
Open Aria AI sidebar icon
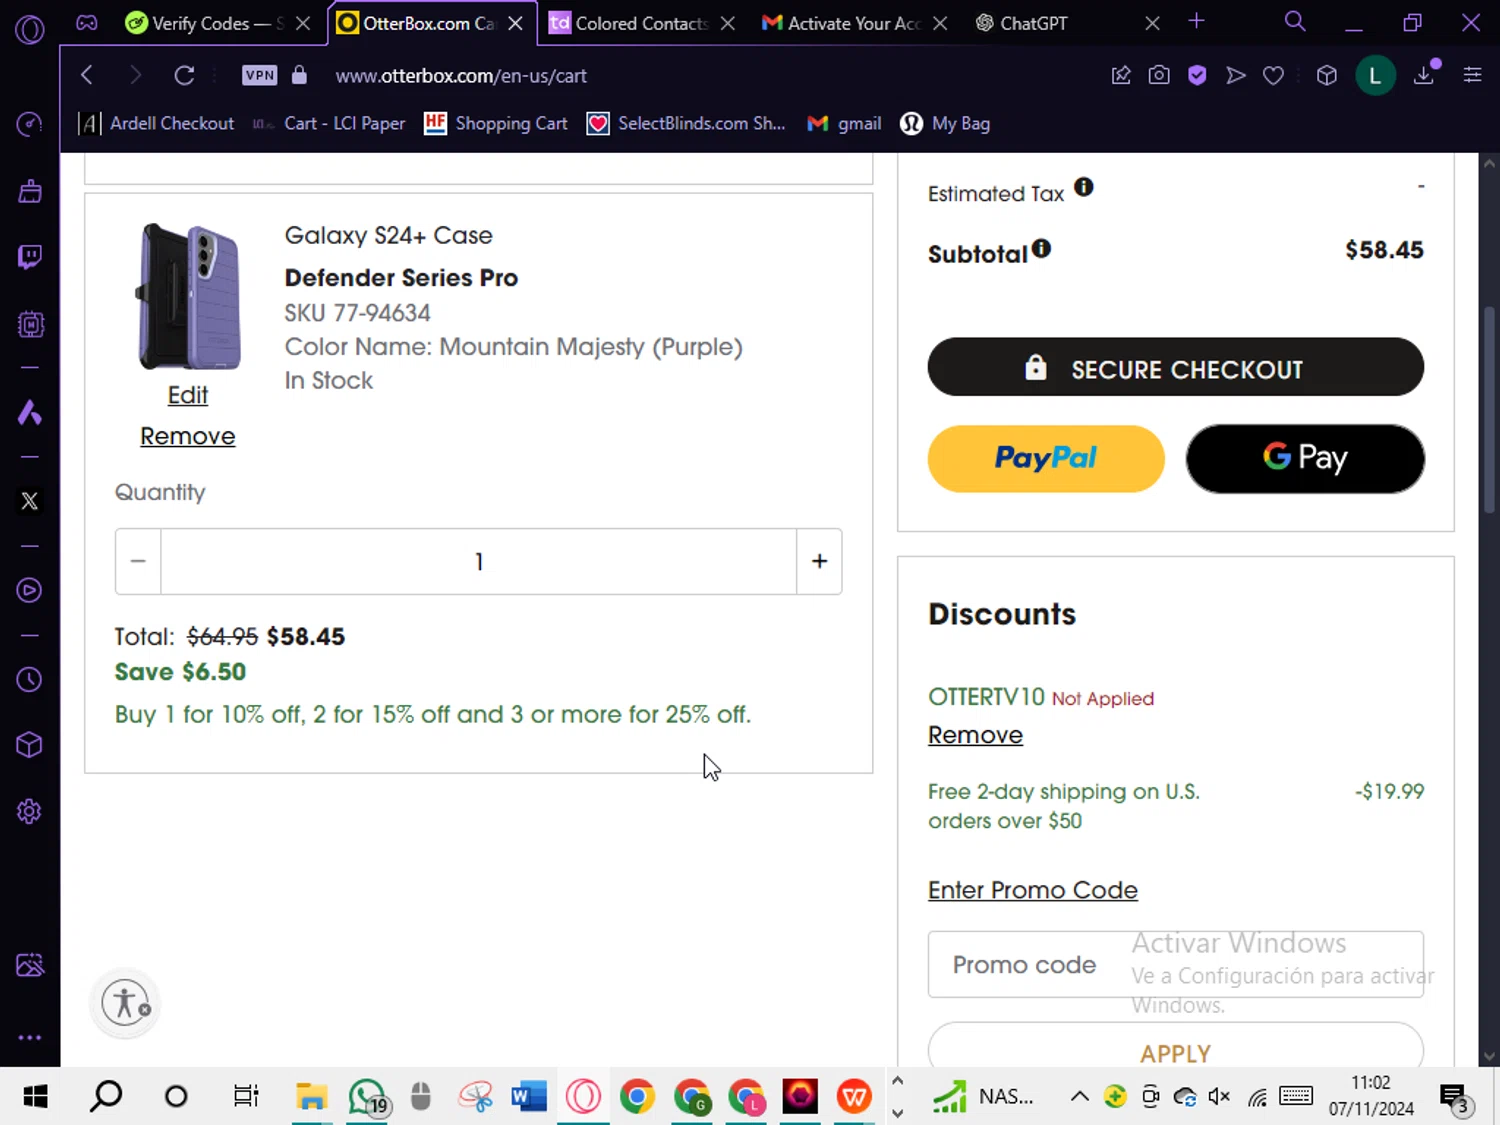coord(30,412)
